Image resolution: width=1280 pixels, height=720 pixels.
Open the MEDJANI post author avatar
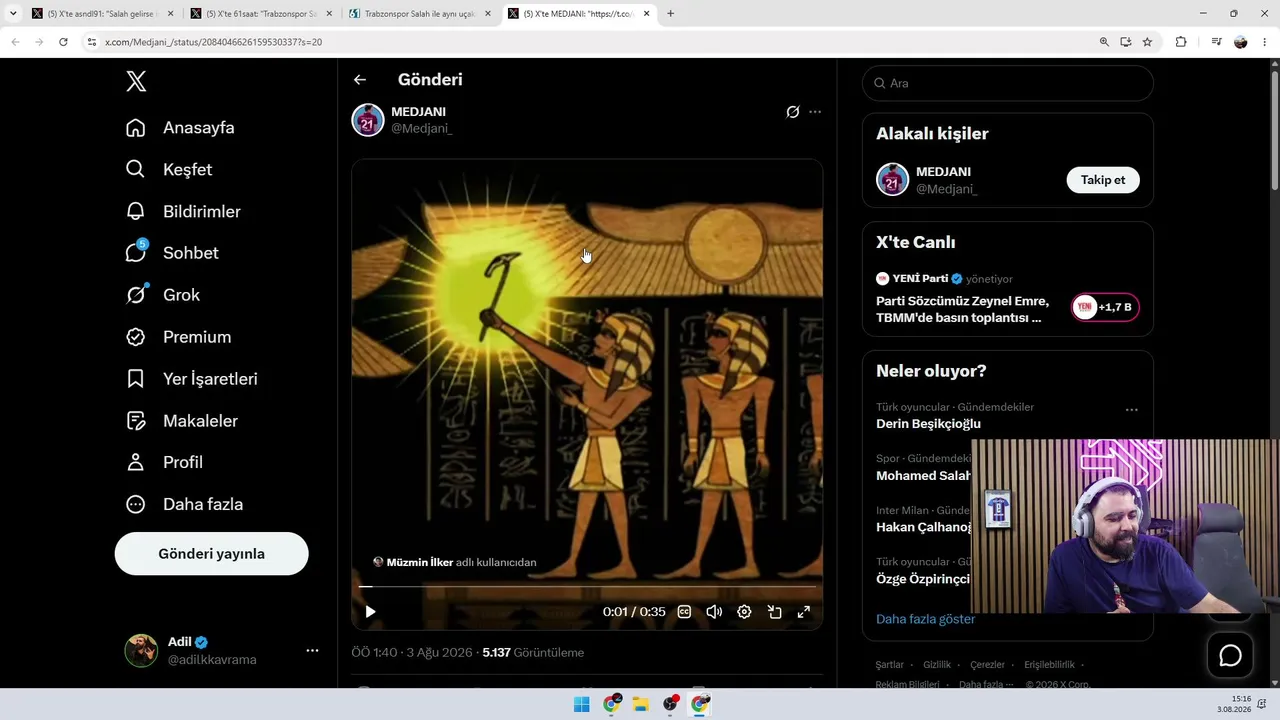(368, 120)
